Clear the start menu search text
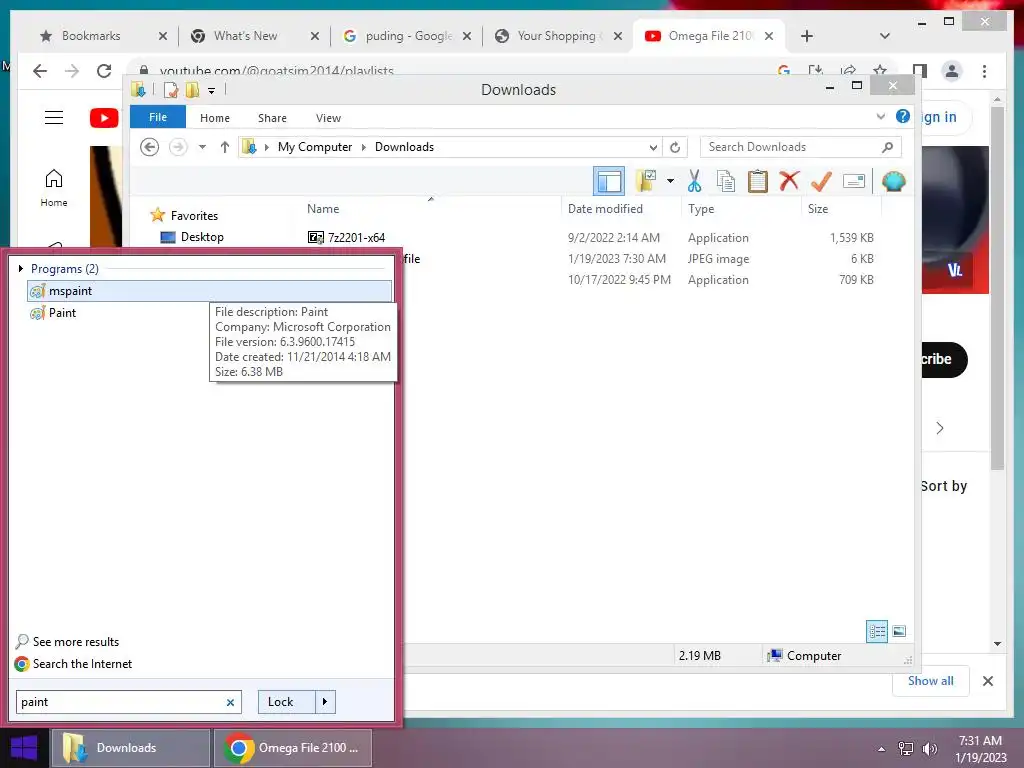 [x=230, y=703]
